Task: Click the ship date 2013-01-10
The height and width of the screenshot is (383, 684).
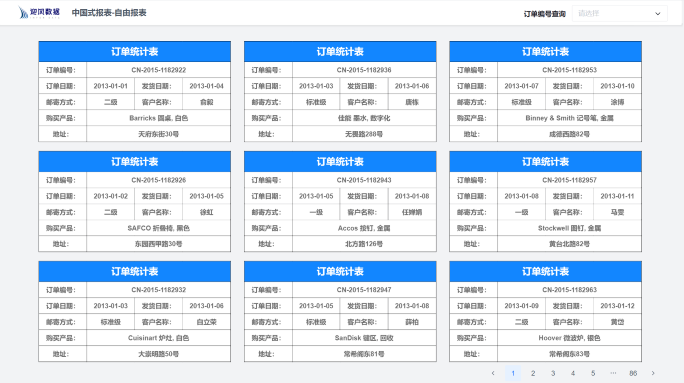Action: (618, 86)
